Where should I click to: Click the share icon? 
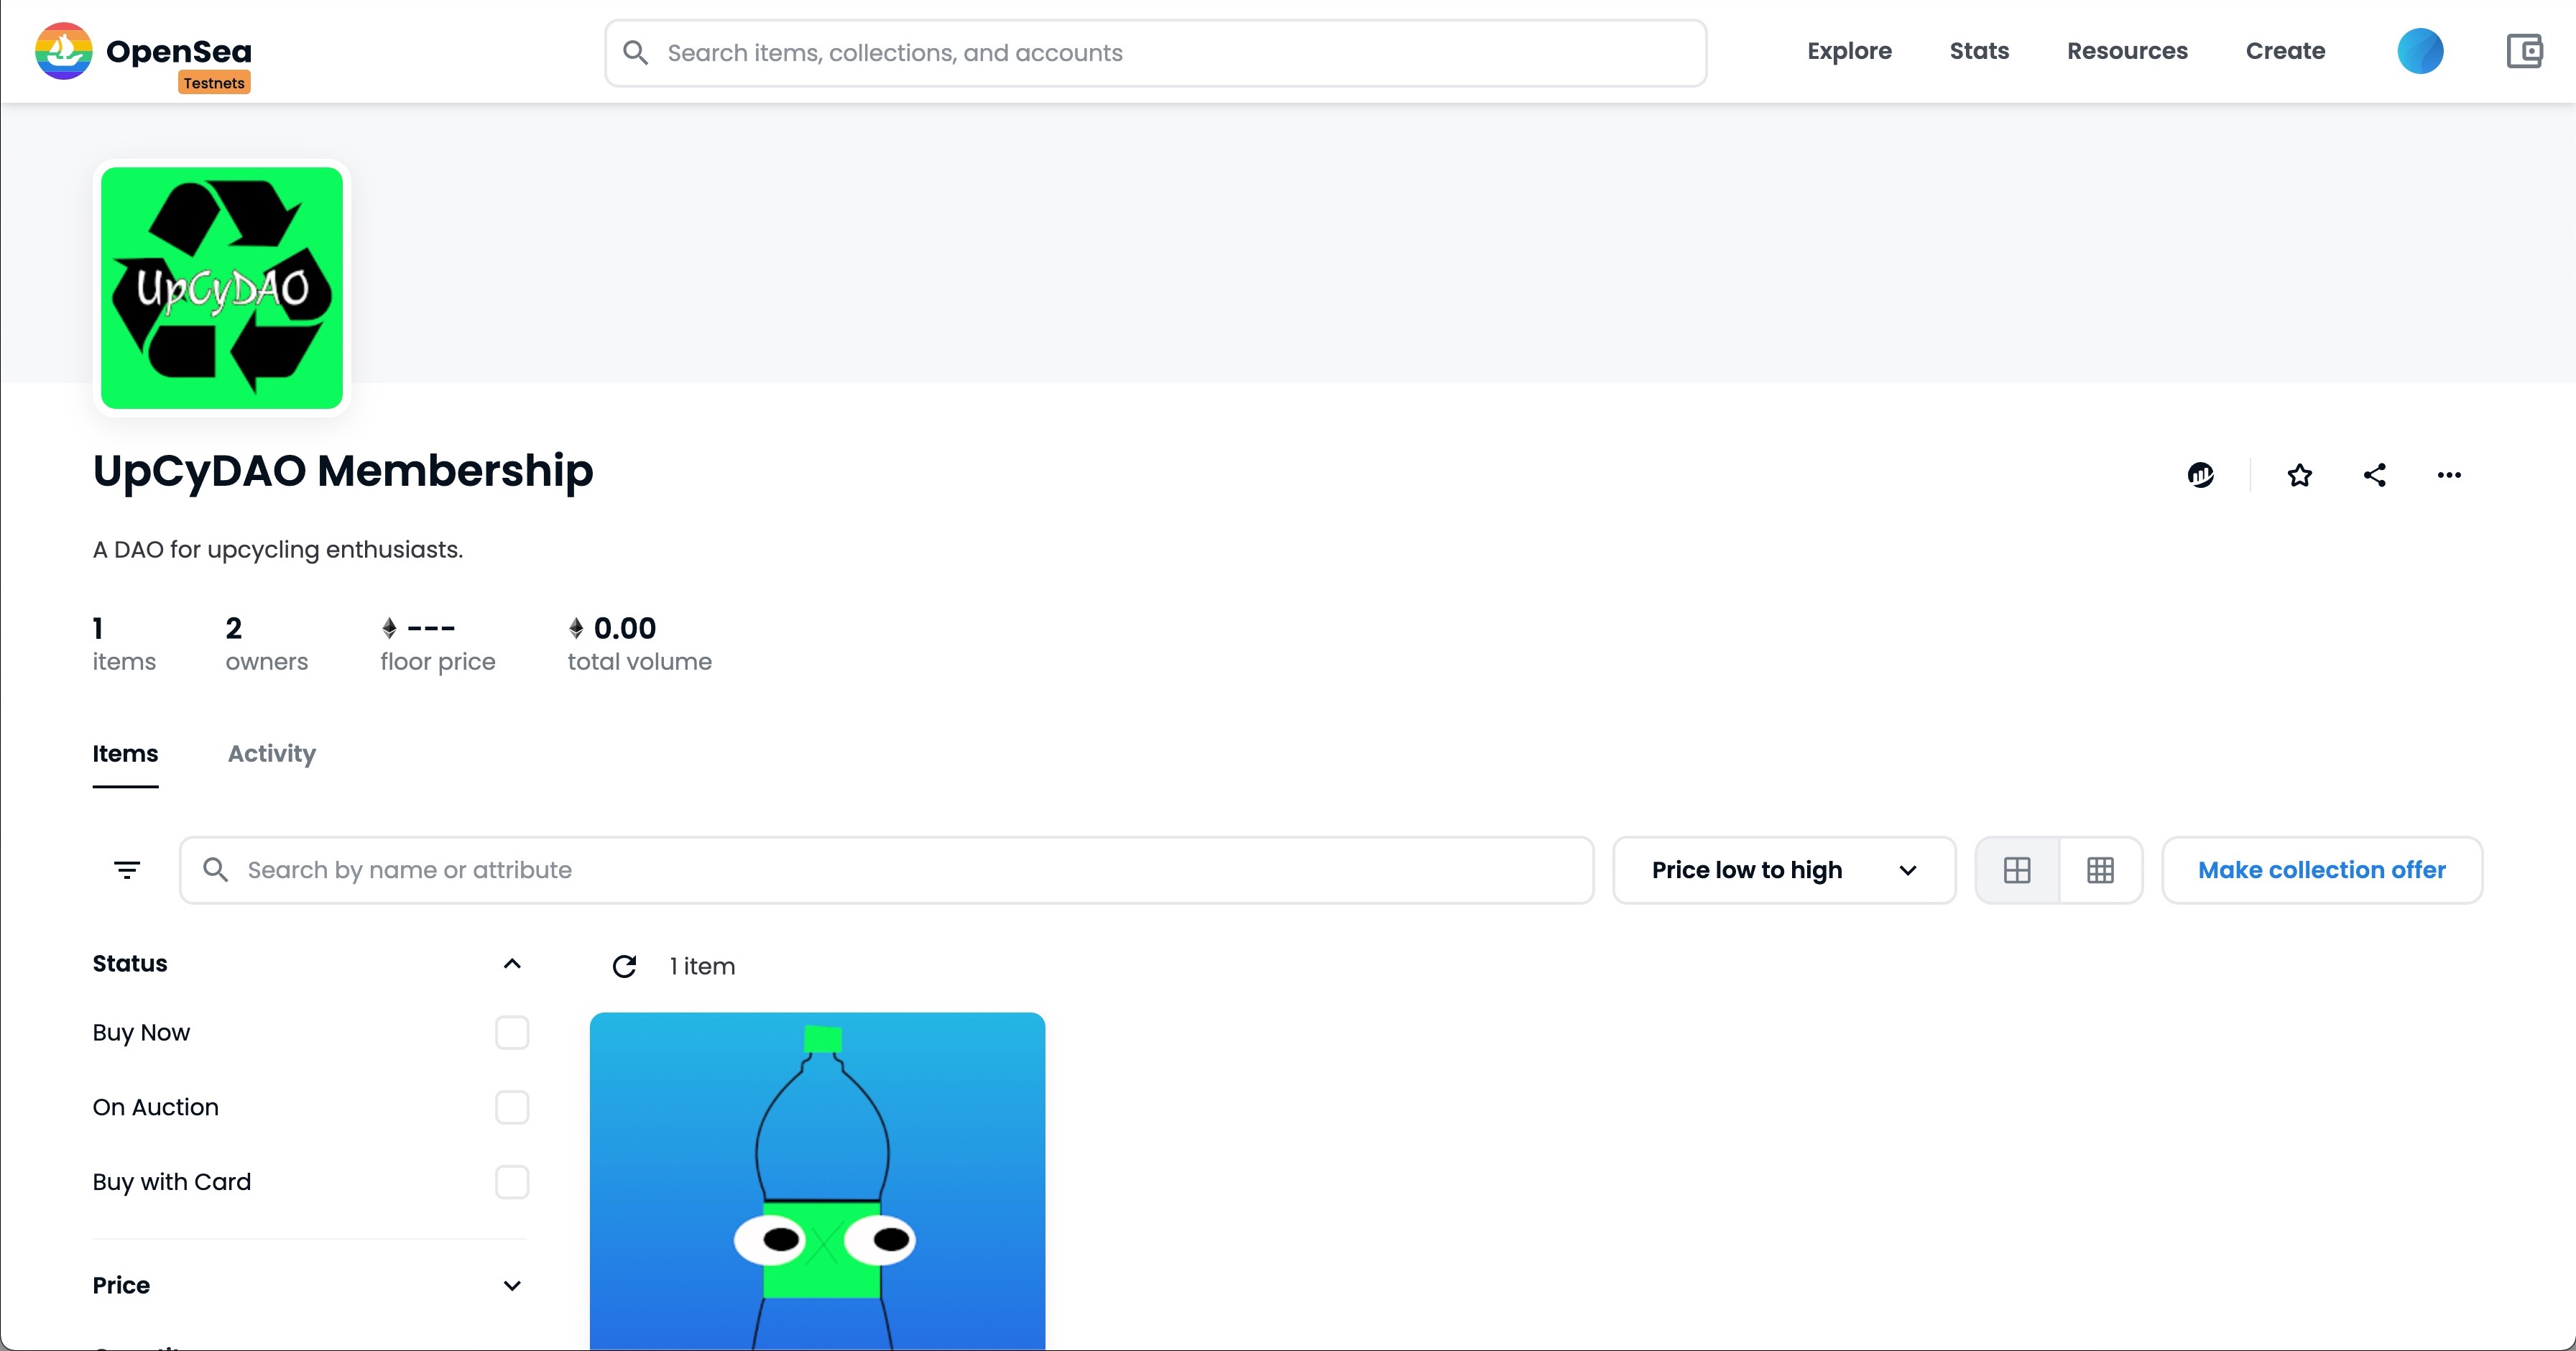click(2375, 475)
